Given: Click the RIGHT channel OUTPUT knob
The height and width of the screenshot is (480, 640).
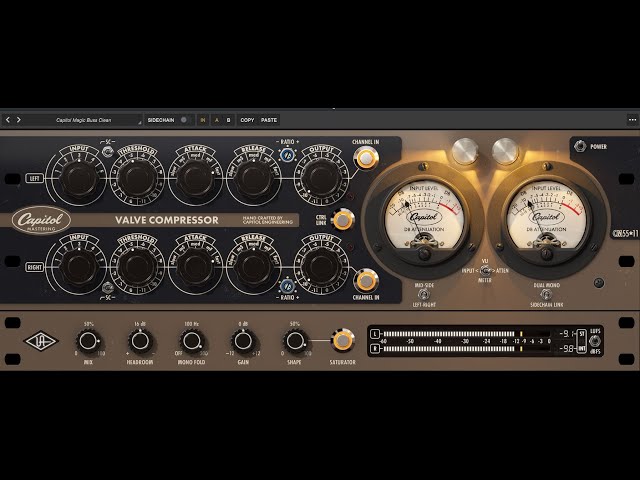Looking at the screenshot, I should click(321, 267).
